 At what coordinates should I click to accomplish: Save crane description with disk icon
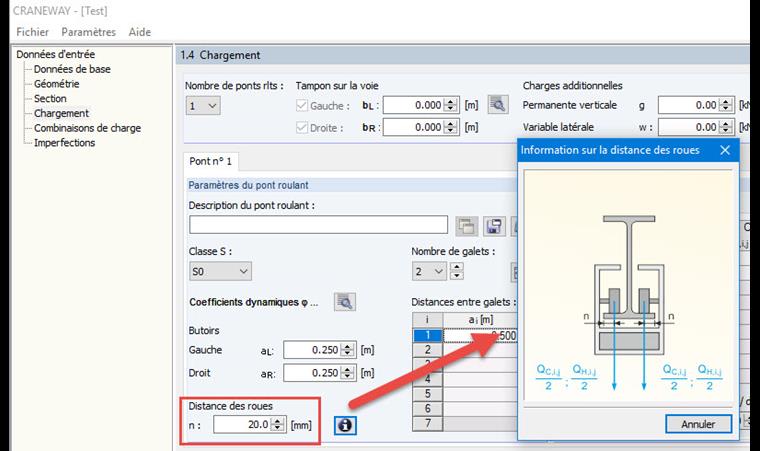[494, 226]
